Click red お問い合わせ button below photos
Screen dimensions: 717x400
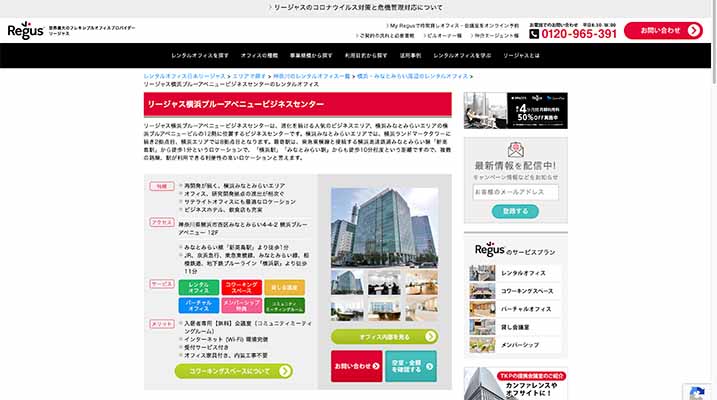357,366
